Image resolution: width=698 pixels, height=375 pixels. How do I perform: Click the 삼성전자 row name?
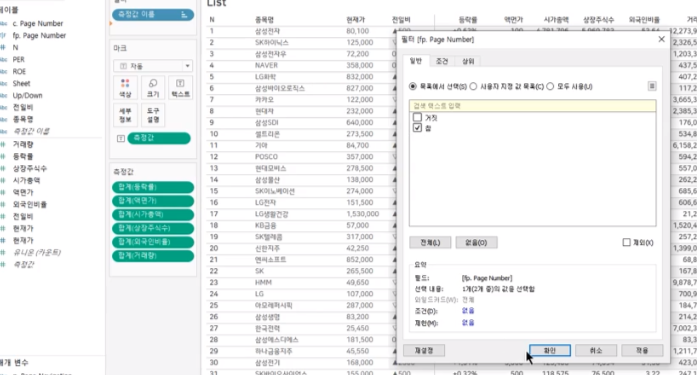click(268, 31)
